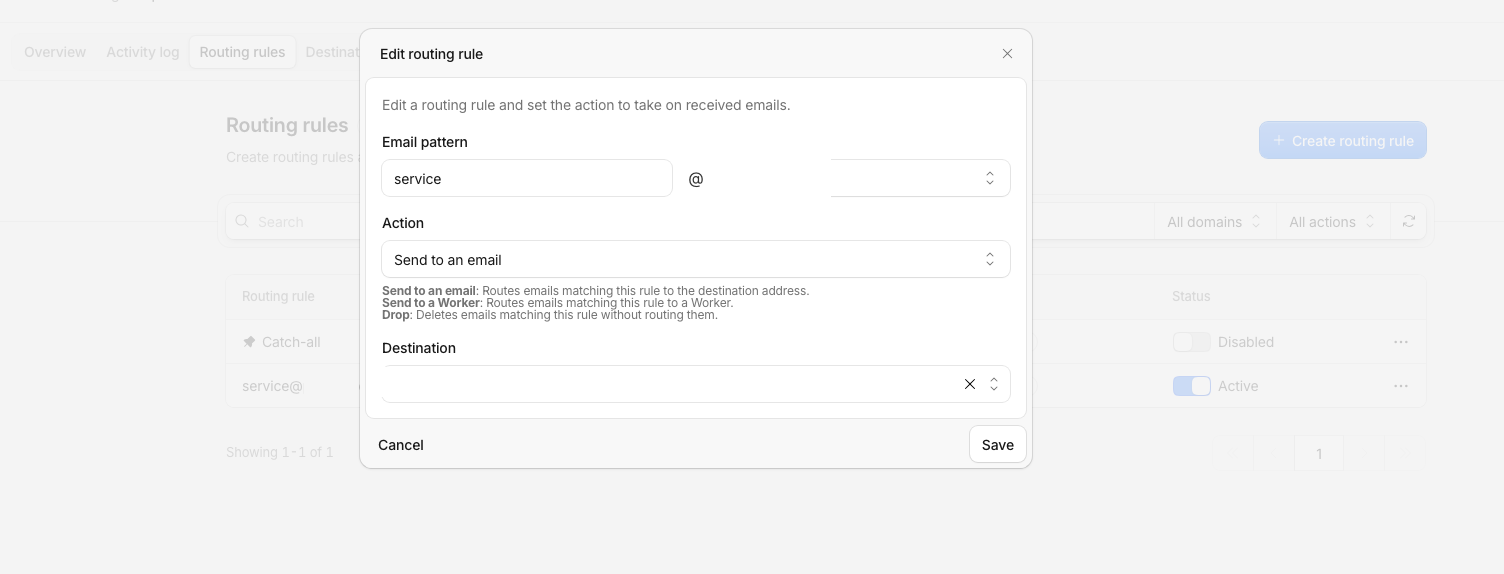
Task: Open the options menu for the service@ row
Action: (1401, 386)
